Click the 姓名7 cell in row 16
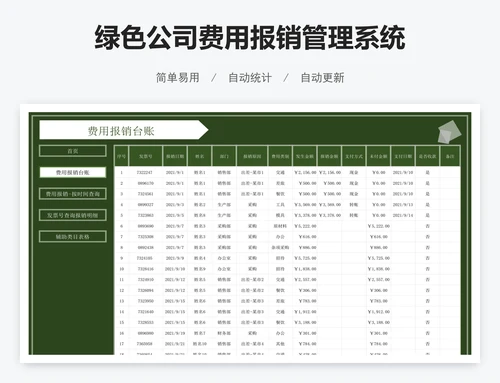500x383 pixels. coord(200,333)
